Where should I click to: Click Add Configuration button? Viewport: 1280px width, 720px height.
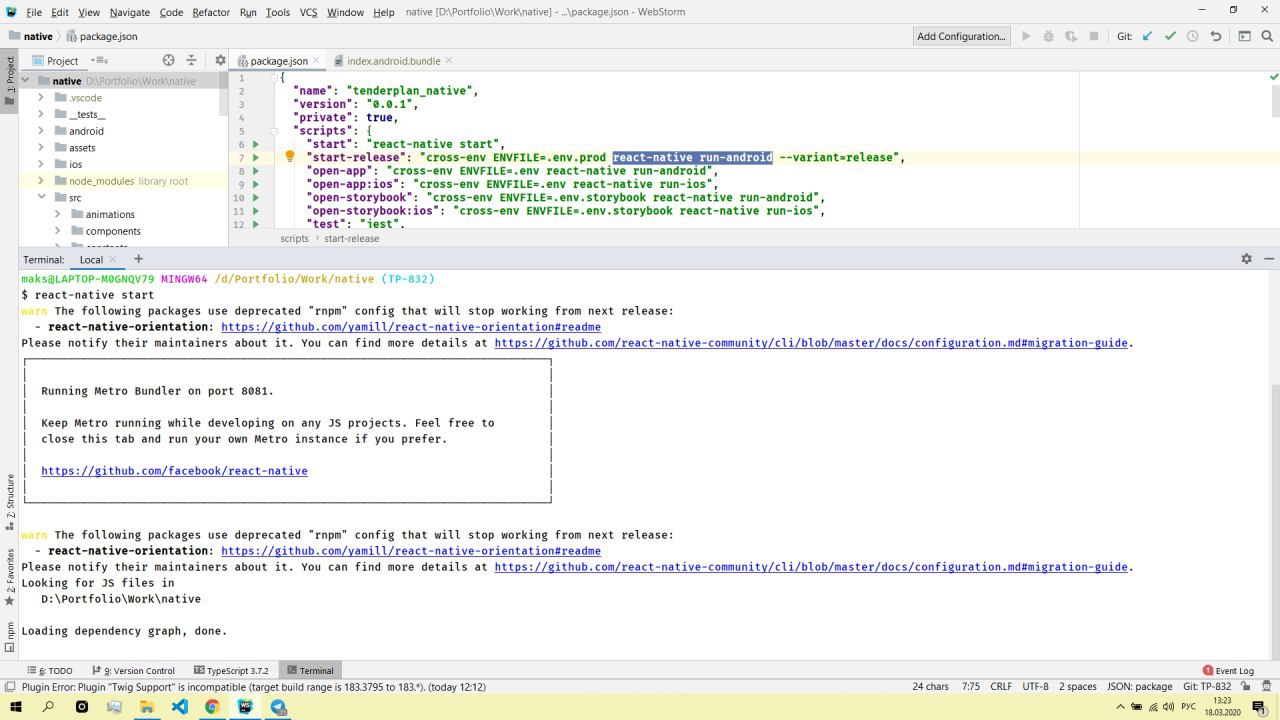[961, 36]
